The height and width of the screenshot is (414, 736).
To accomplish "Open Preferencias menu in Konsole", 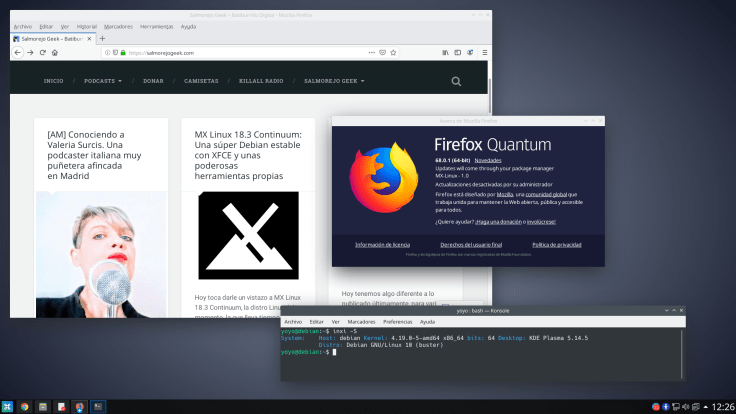I will click(397, 322).
